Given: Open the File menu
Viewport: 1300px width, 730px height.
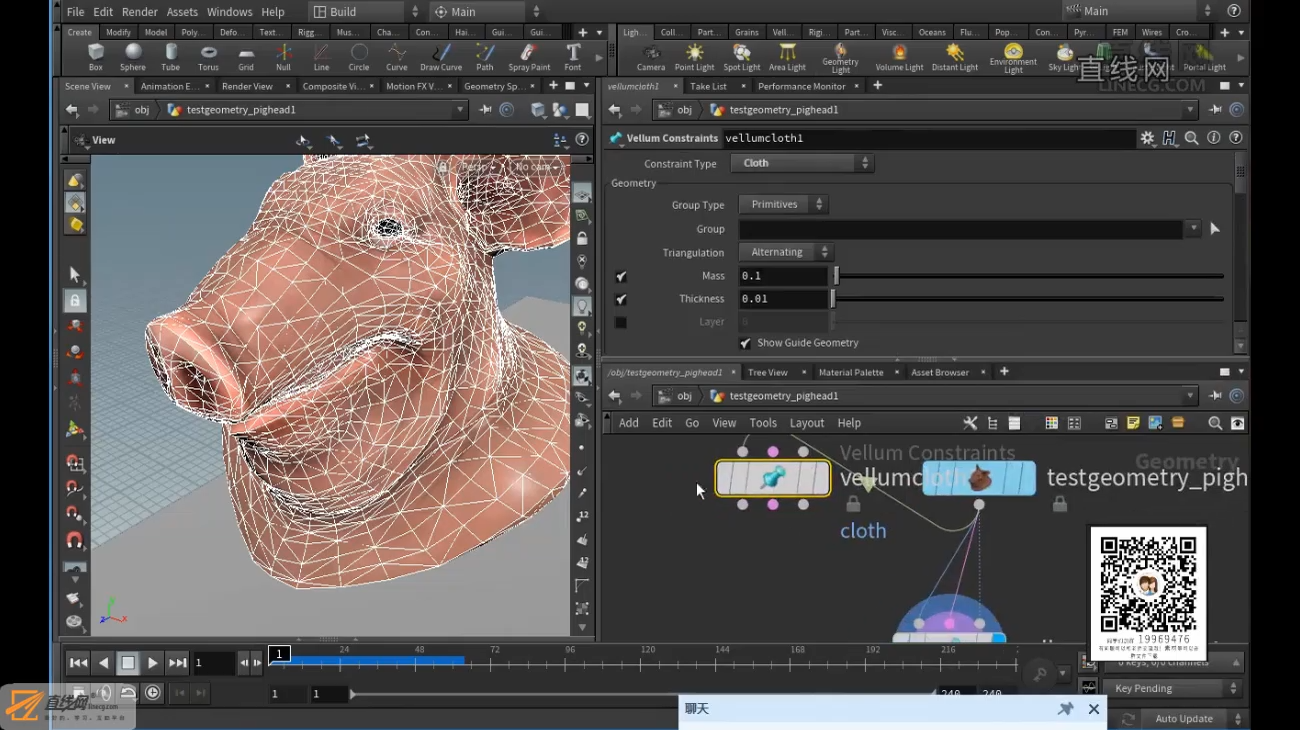Looking at the screenshot, I should pyautogui.click(x=75, y=12).
